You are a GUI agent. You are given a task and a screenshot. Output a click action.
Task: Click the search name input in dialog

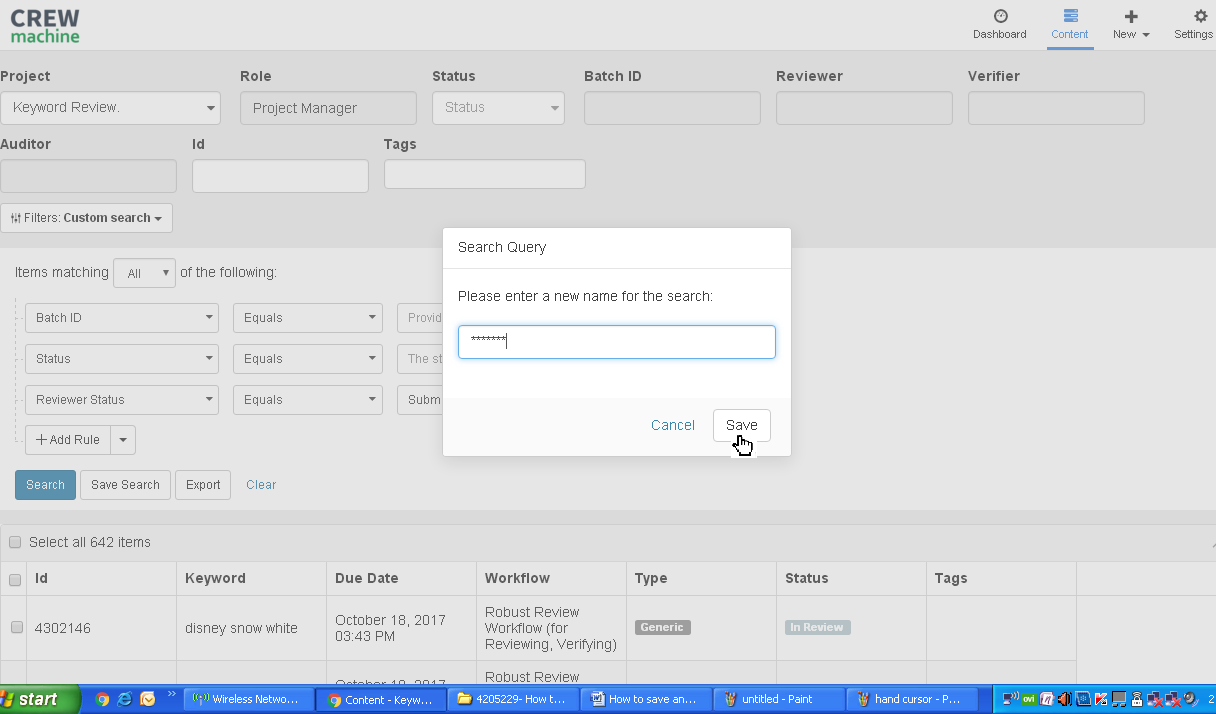point(617,341)
